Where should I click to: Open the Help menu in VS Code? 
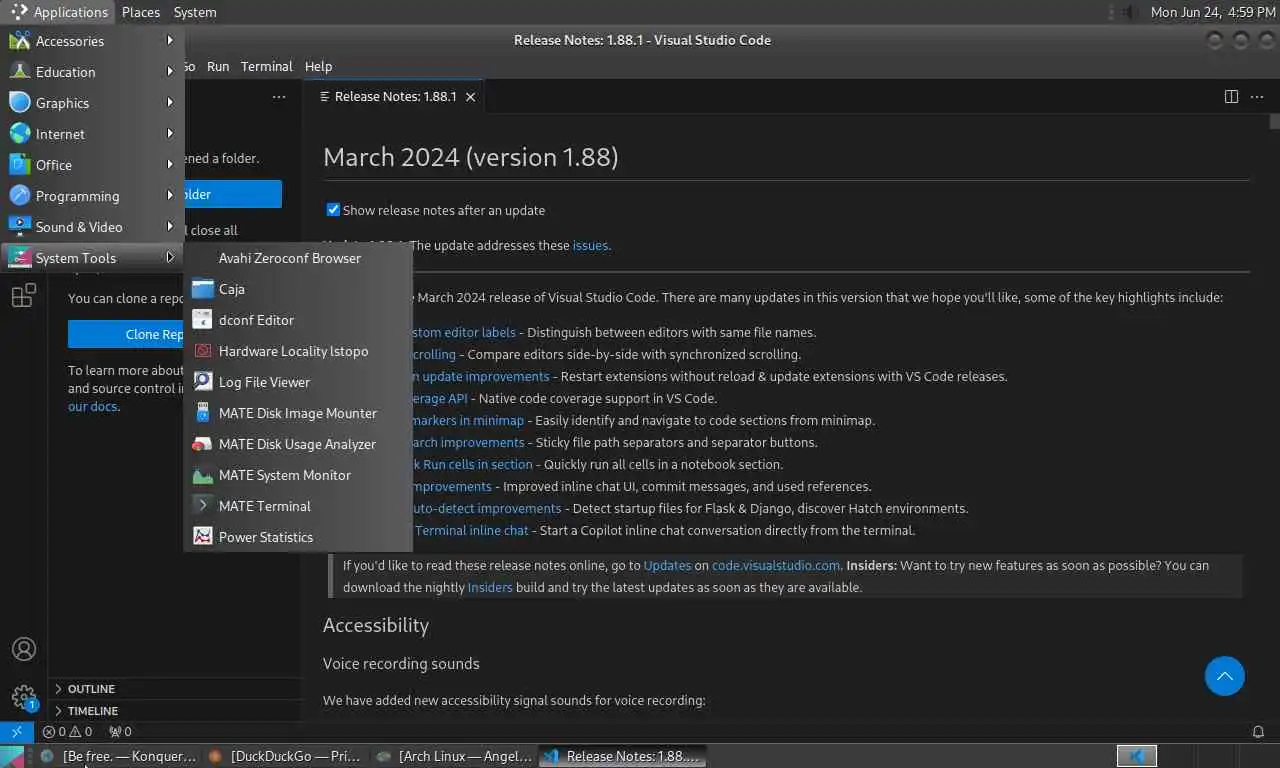pos(318,66)
